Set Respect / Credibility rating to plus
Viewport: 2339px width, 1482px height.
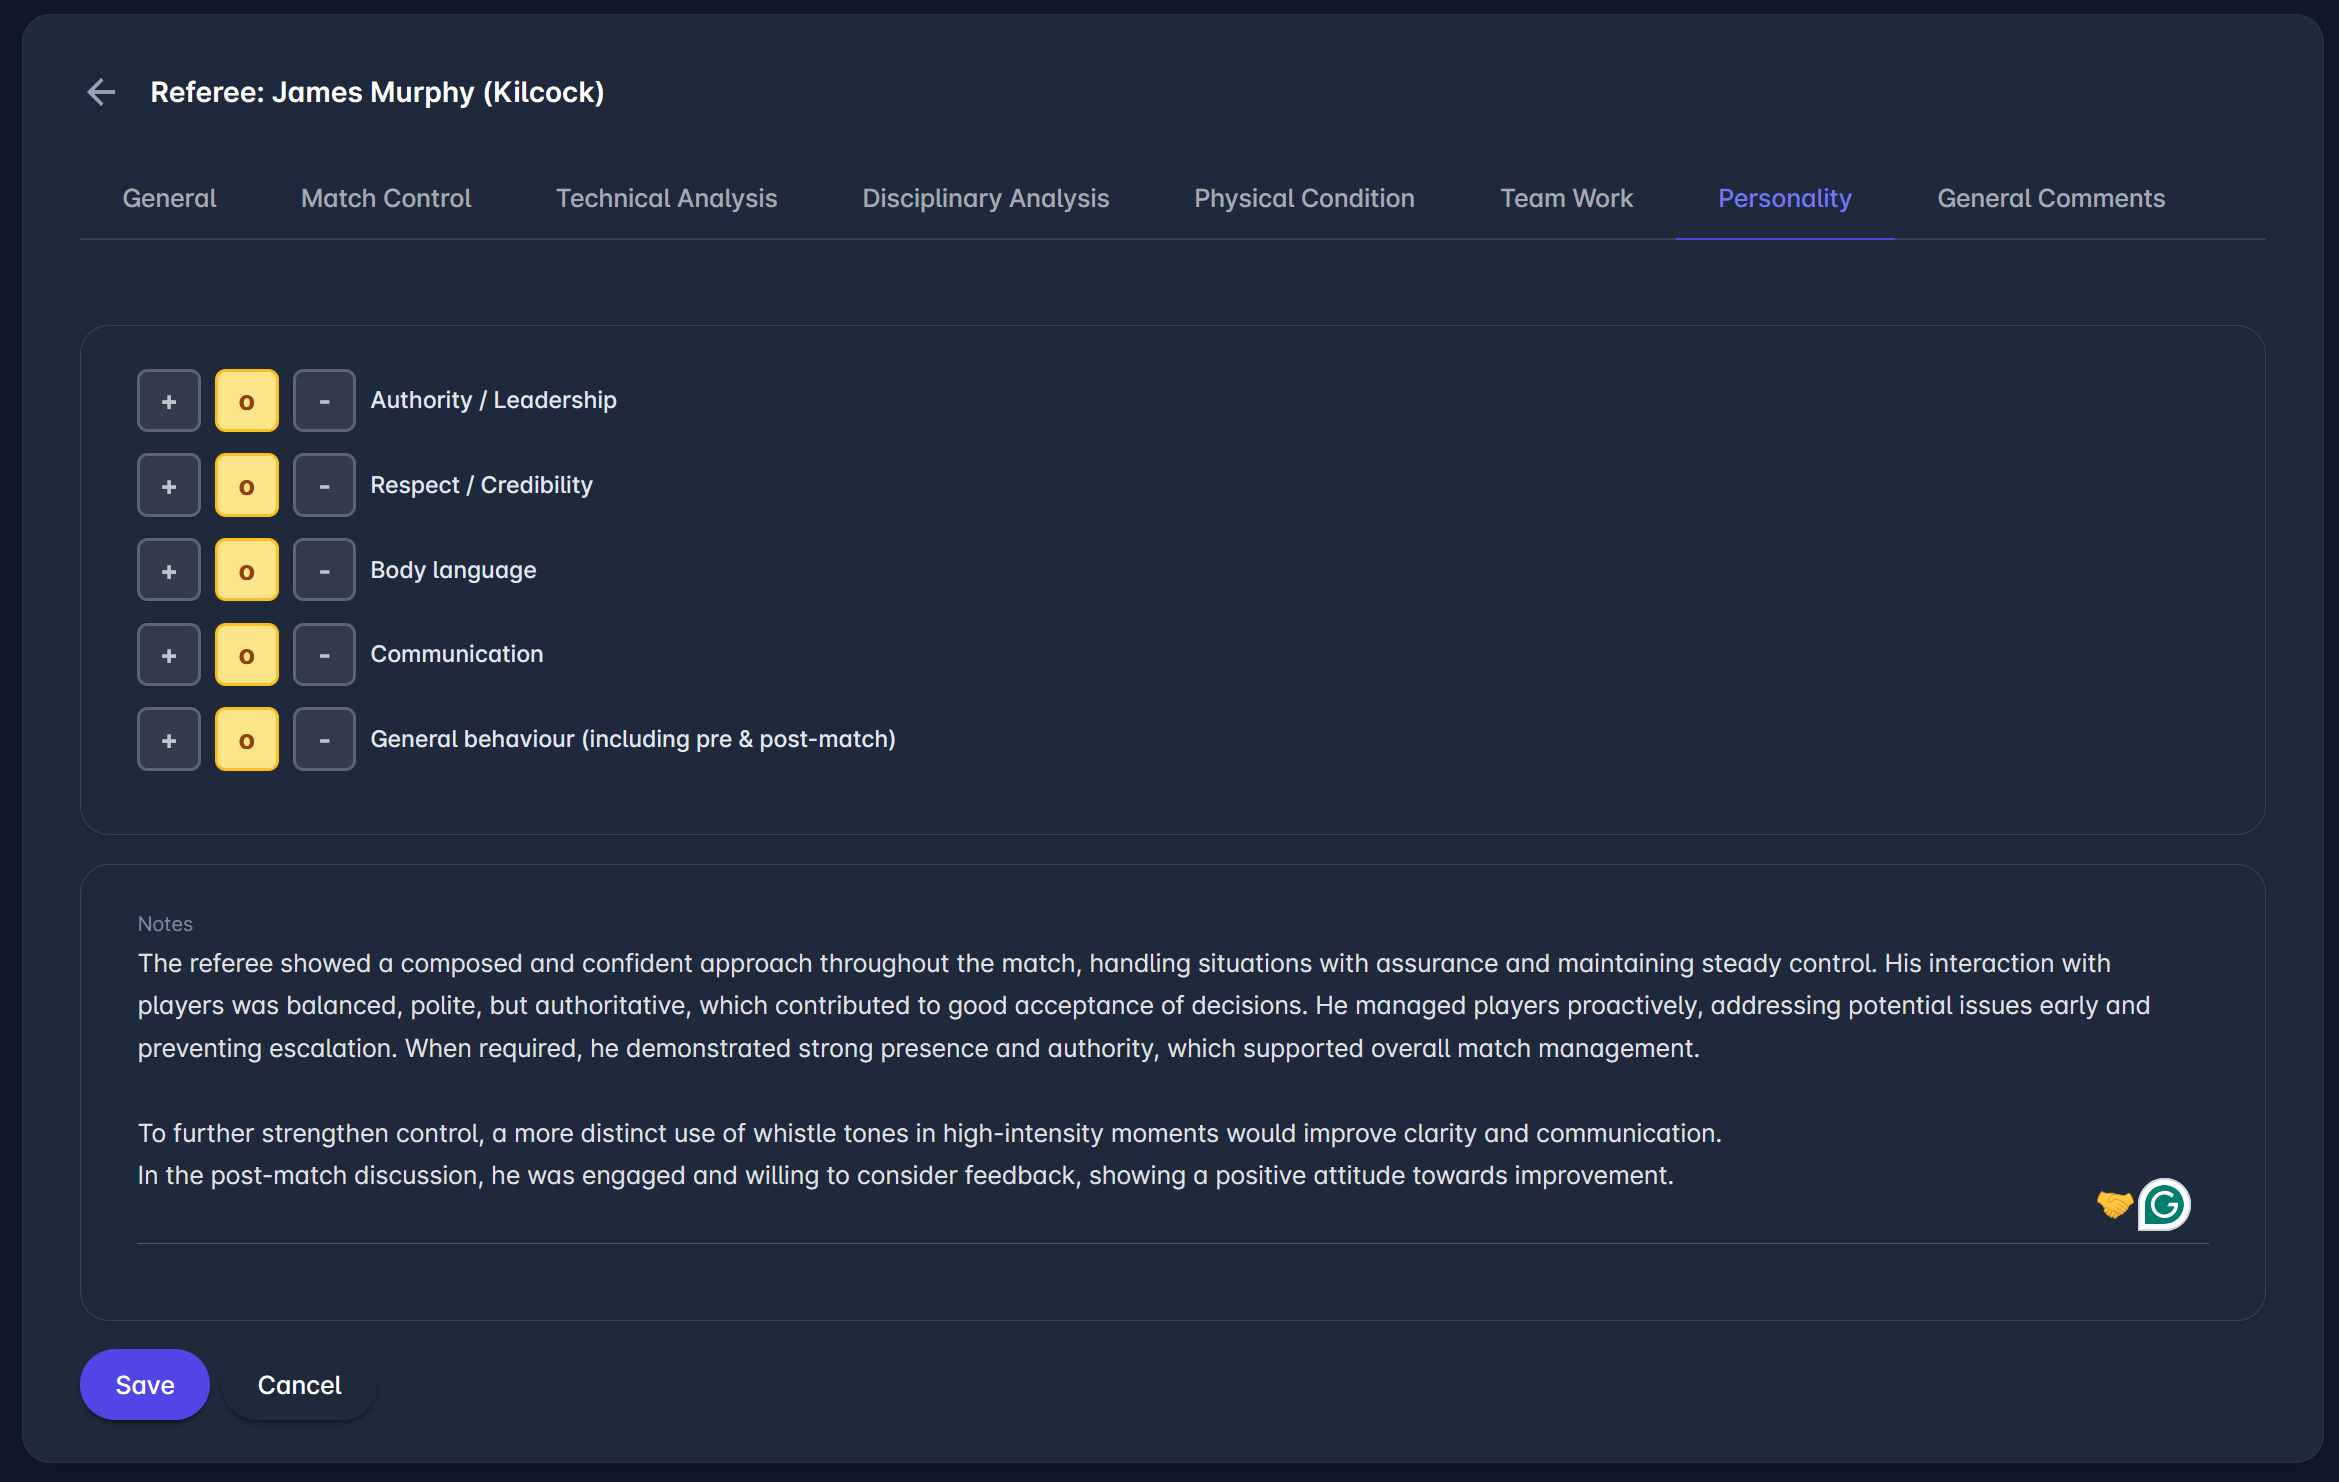[169, 486]
